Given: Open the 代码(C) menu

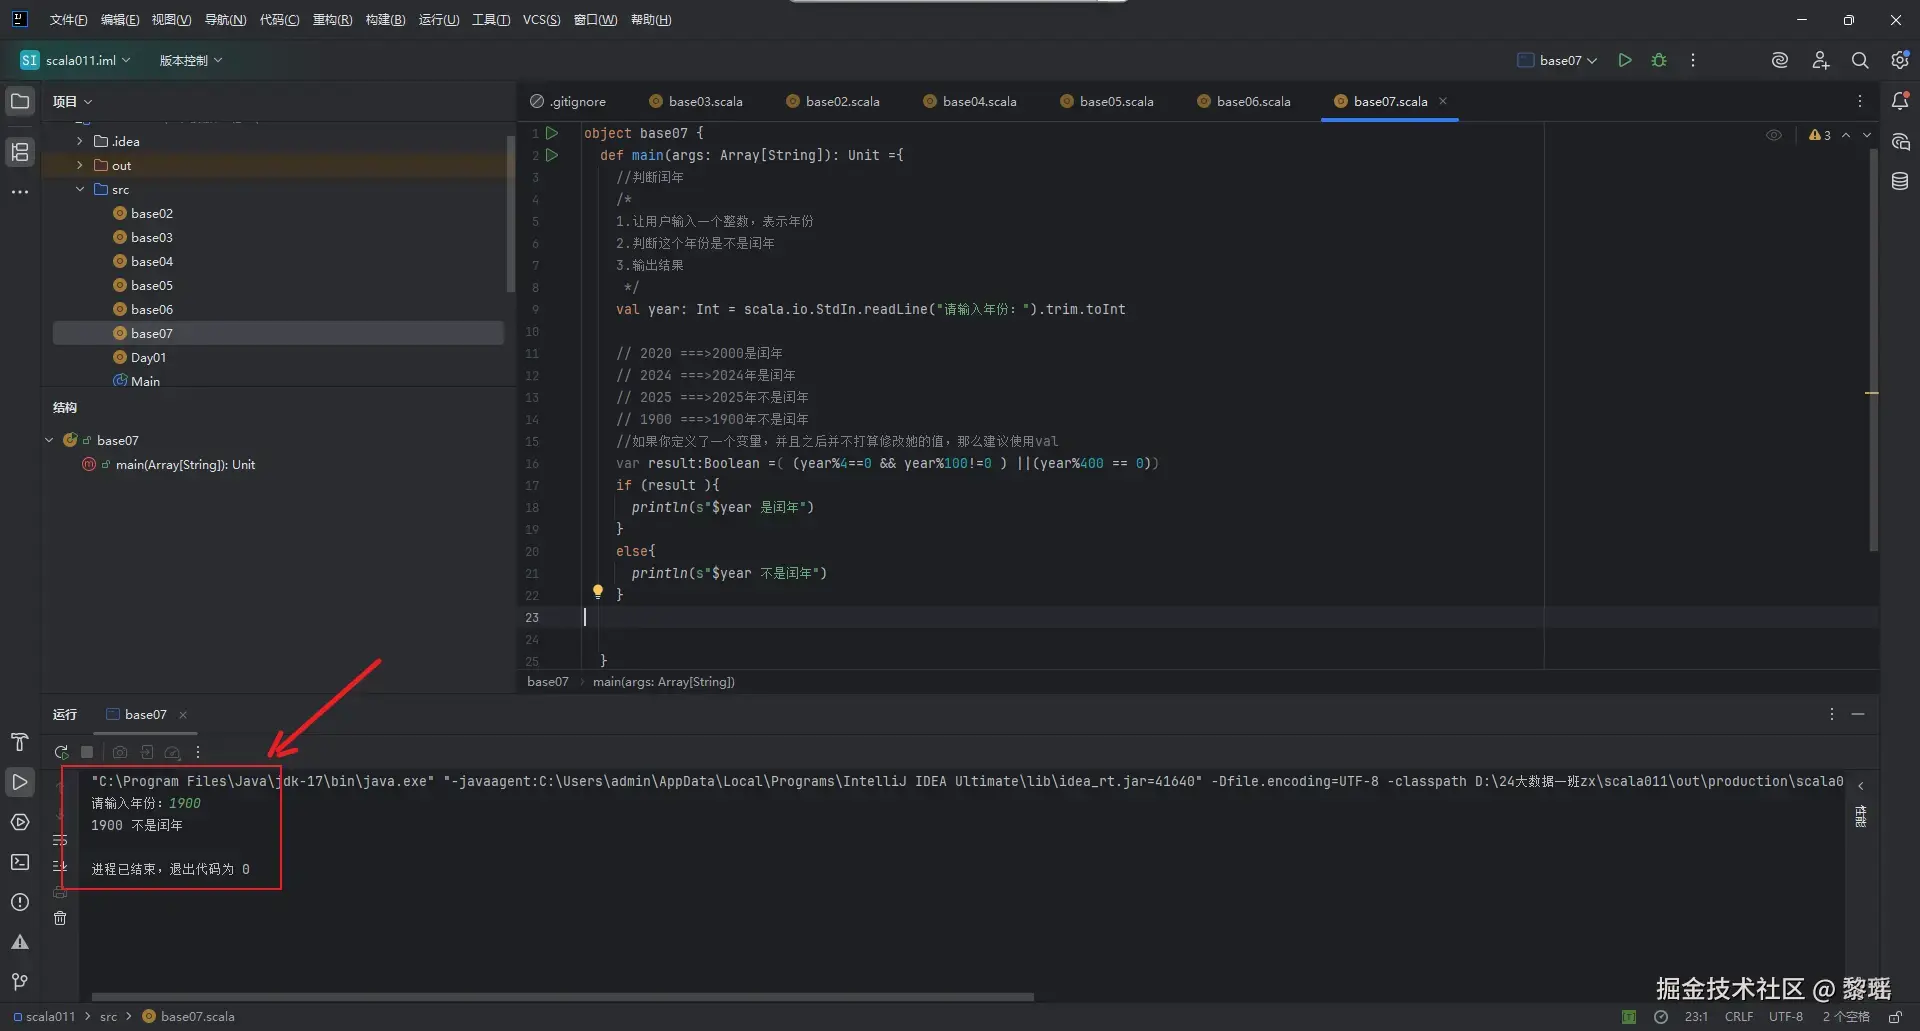Looking at the screenshot, I should point(279,20).
